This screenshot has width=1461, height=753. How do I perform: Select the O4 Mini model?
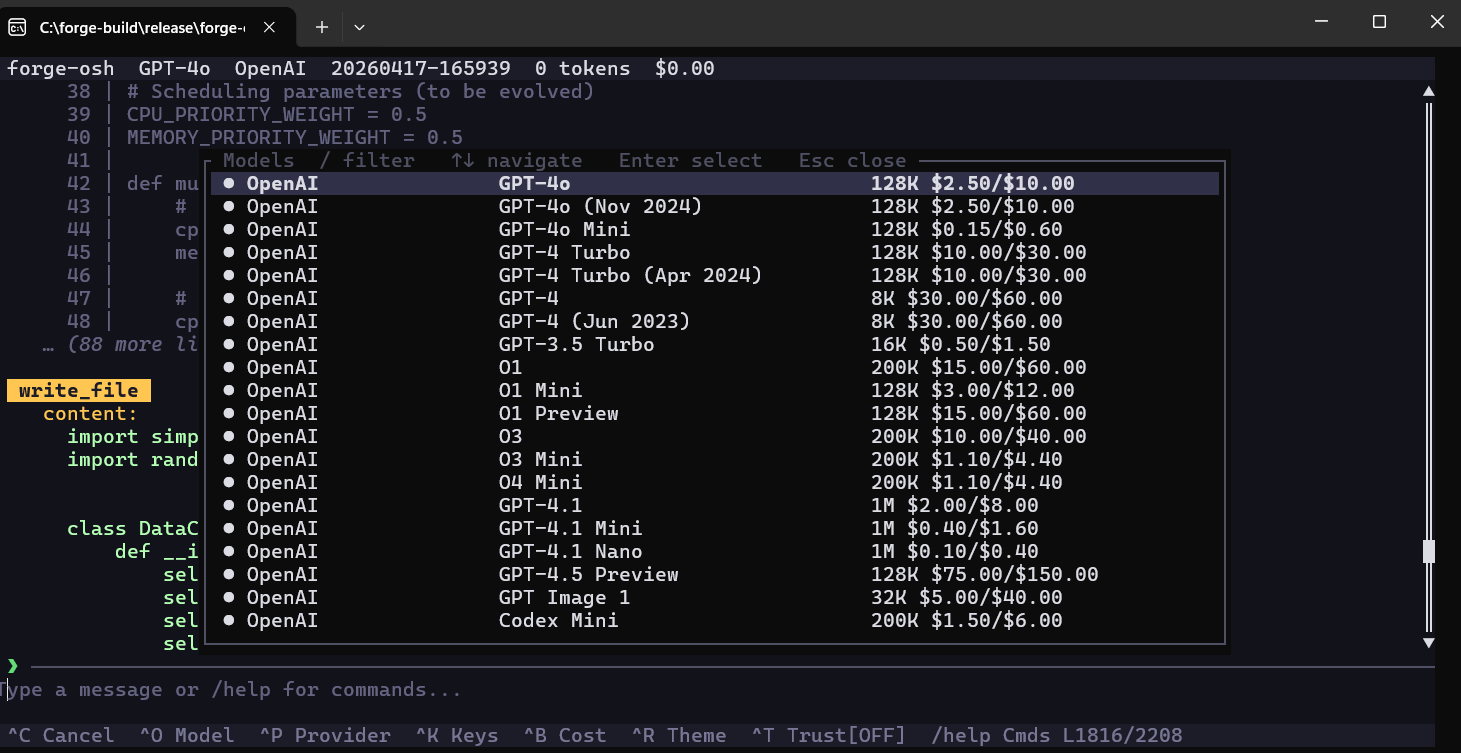(714, 483)
